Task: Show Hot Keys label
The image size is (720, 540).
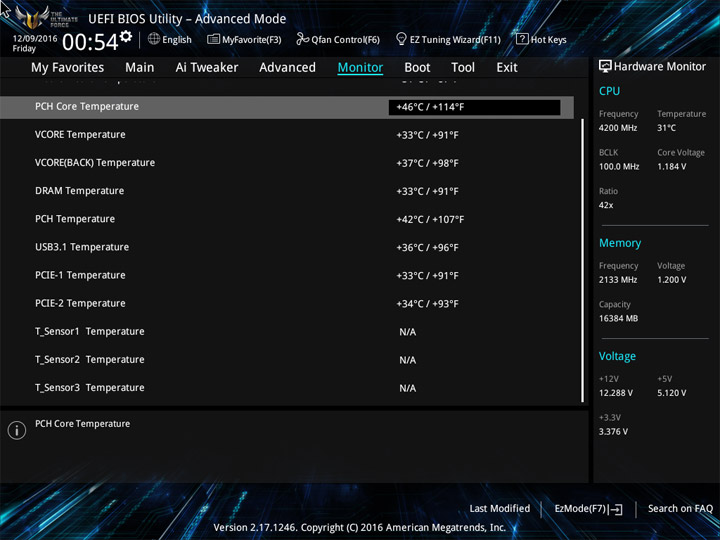Action: pyautogui.click(x=549, y=40)
